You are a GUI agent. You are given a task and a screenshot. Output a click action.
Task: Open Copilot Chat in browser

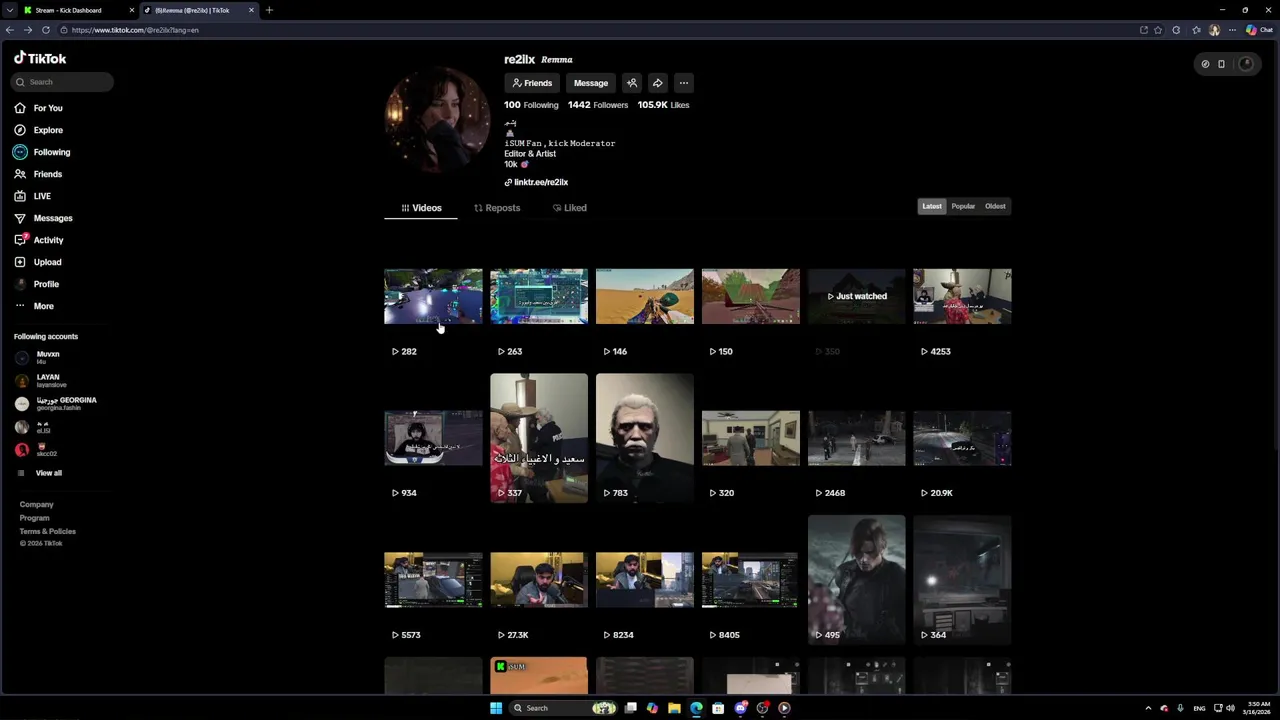(x=1259, y=30)
